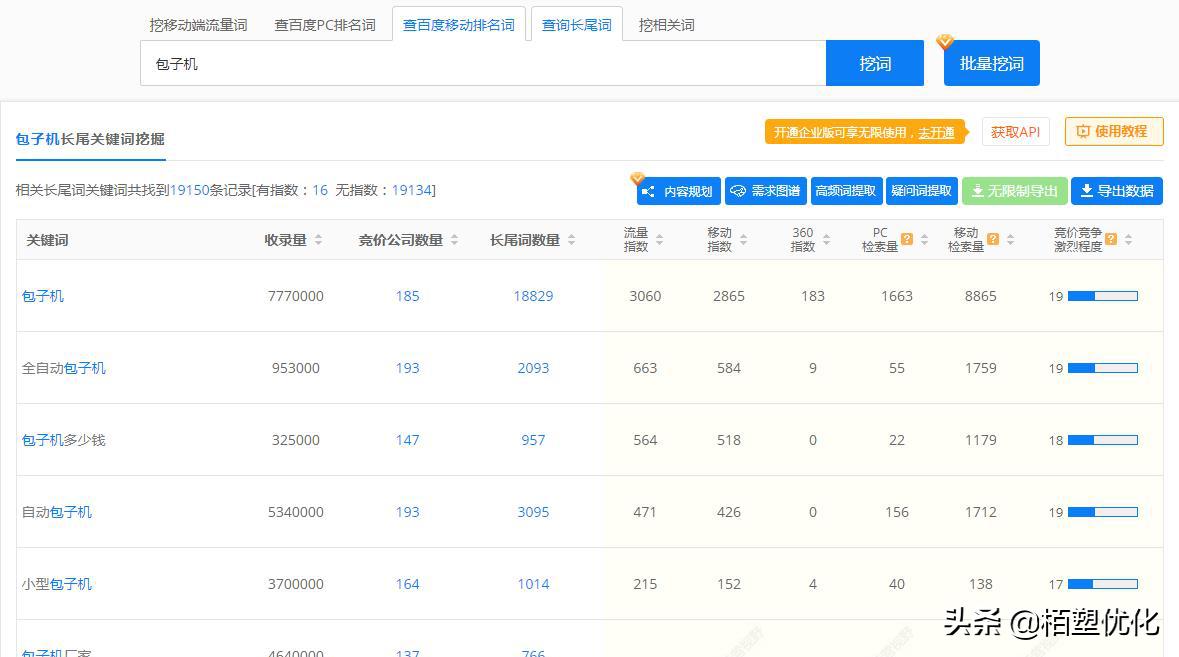Open the 内容规划 content planning tool
The height and width of the screenshot is (657, 1179).
coord(679,190)
